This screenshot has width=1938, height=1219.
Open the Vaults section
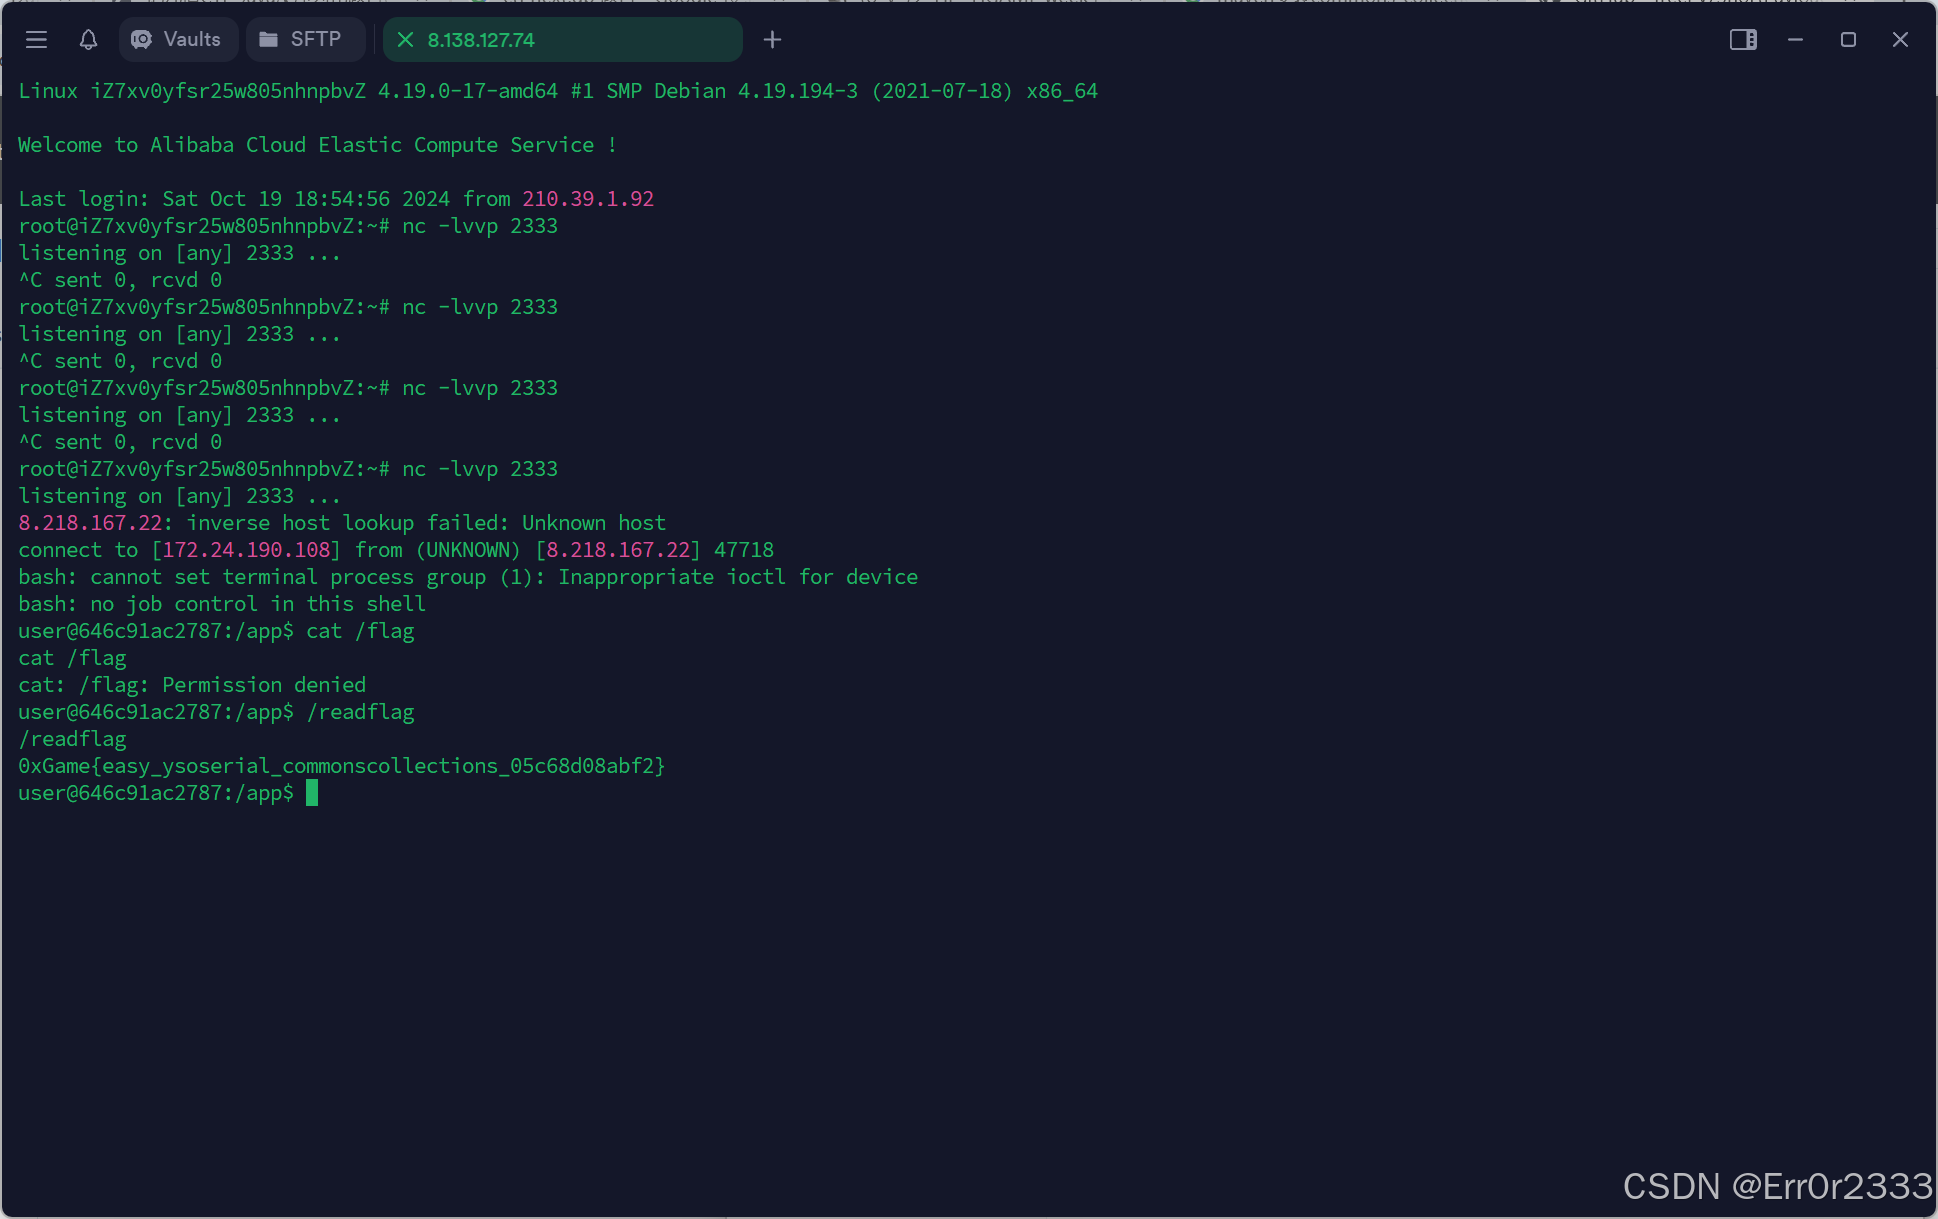coord(178,40)
